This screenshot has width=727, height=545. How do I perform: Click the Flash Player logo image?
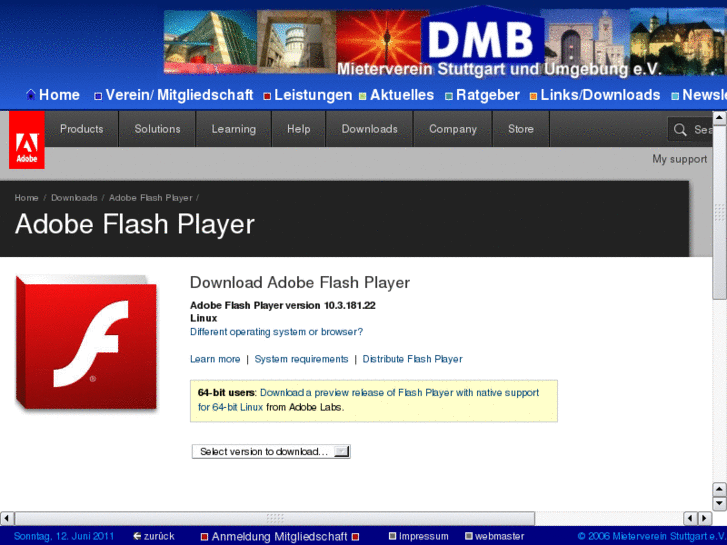click(86, 342)
